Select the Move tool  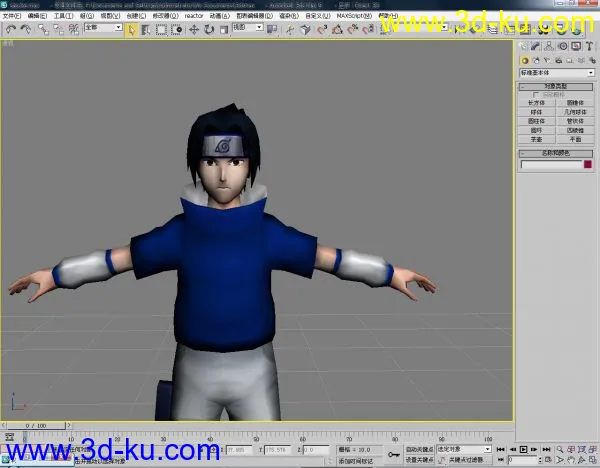194,29
